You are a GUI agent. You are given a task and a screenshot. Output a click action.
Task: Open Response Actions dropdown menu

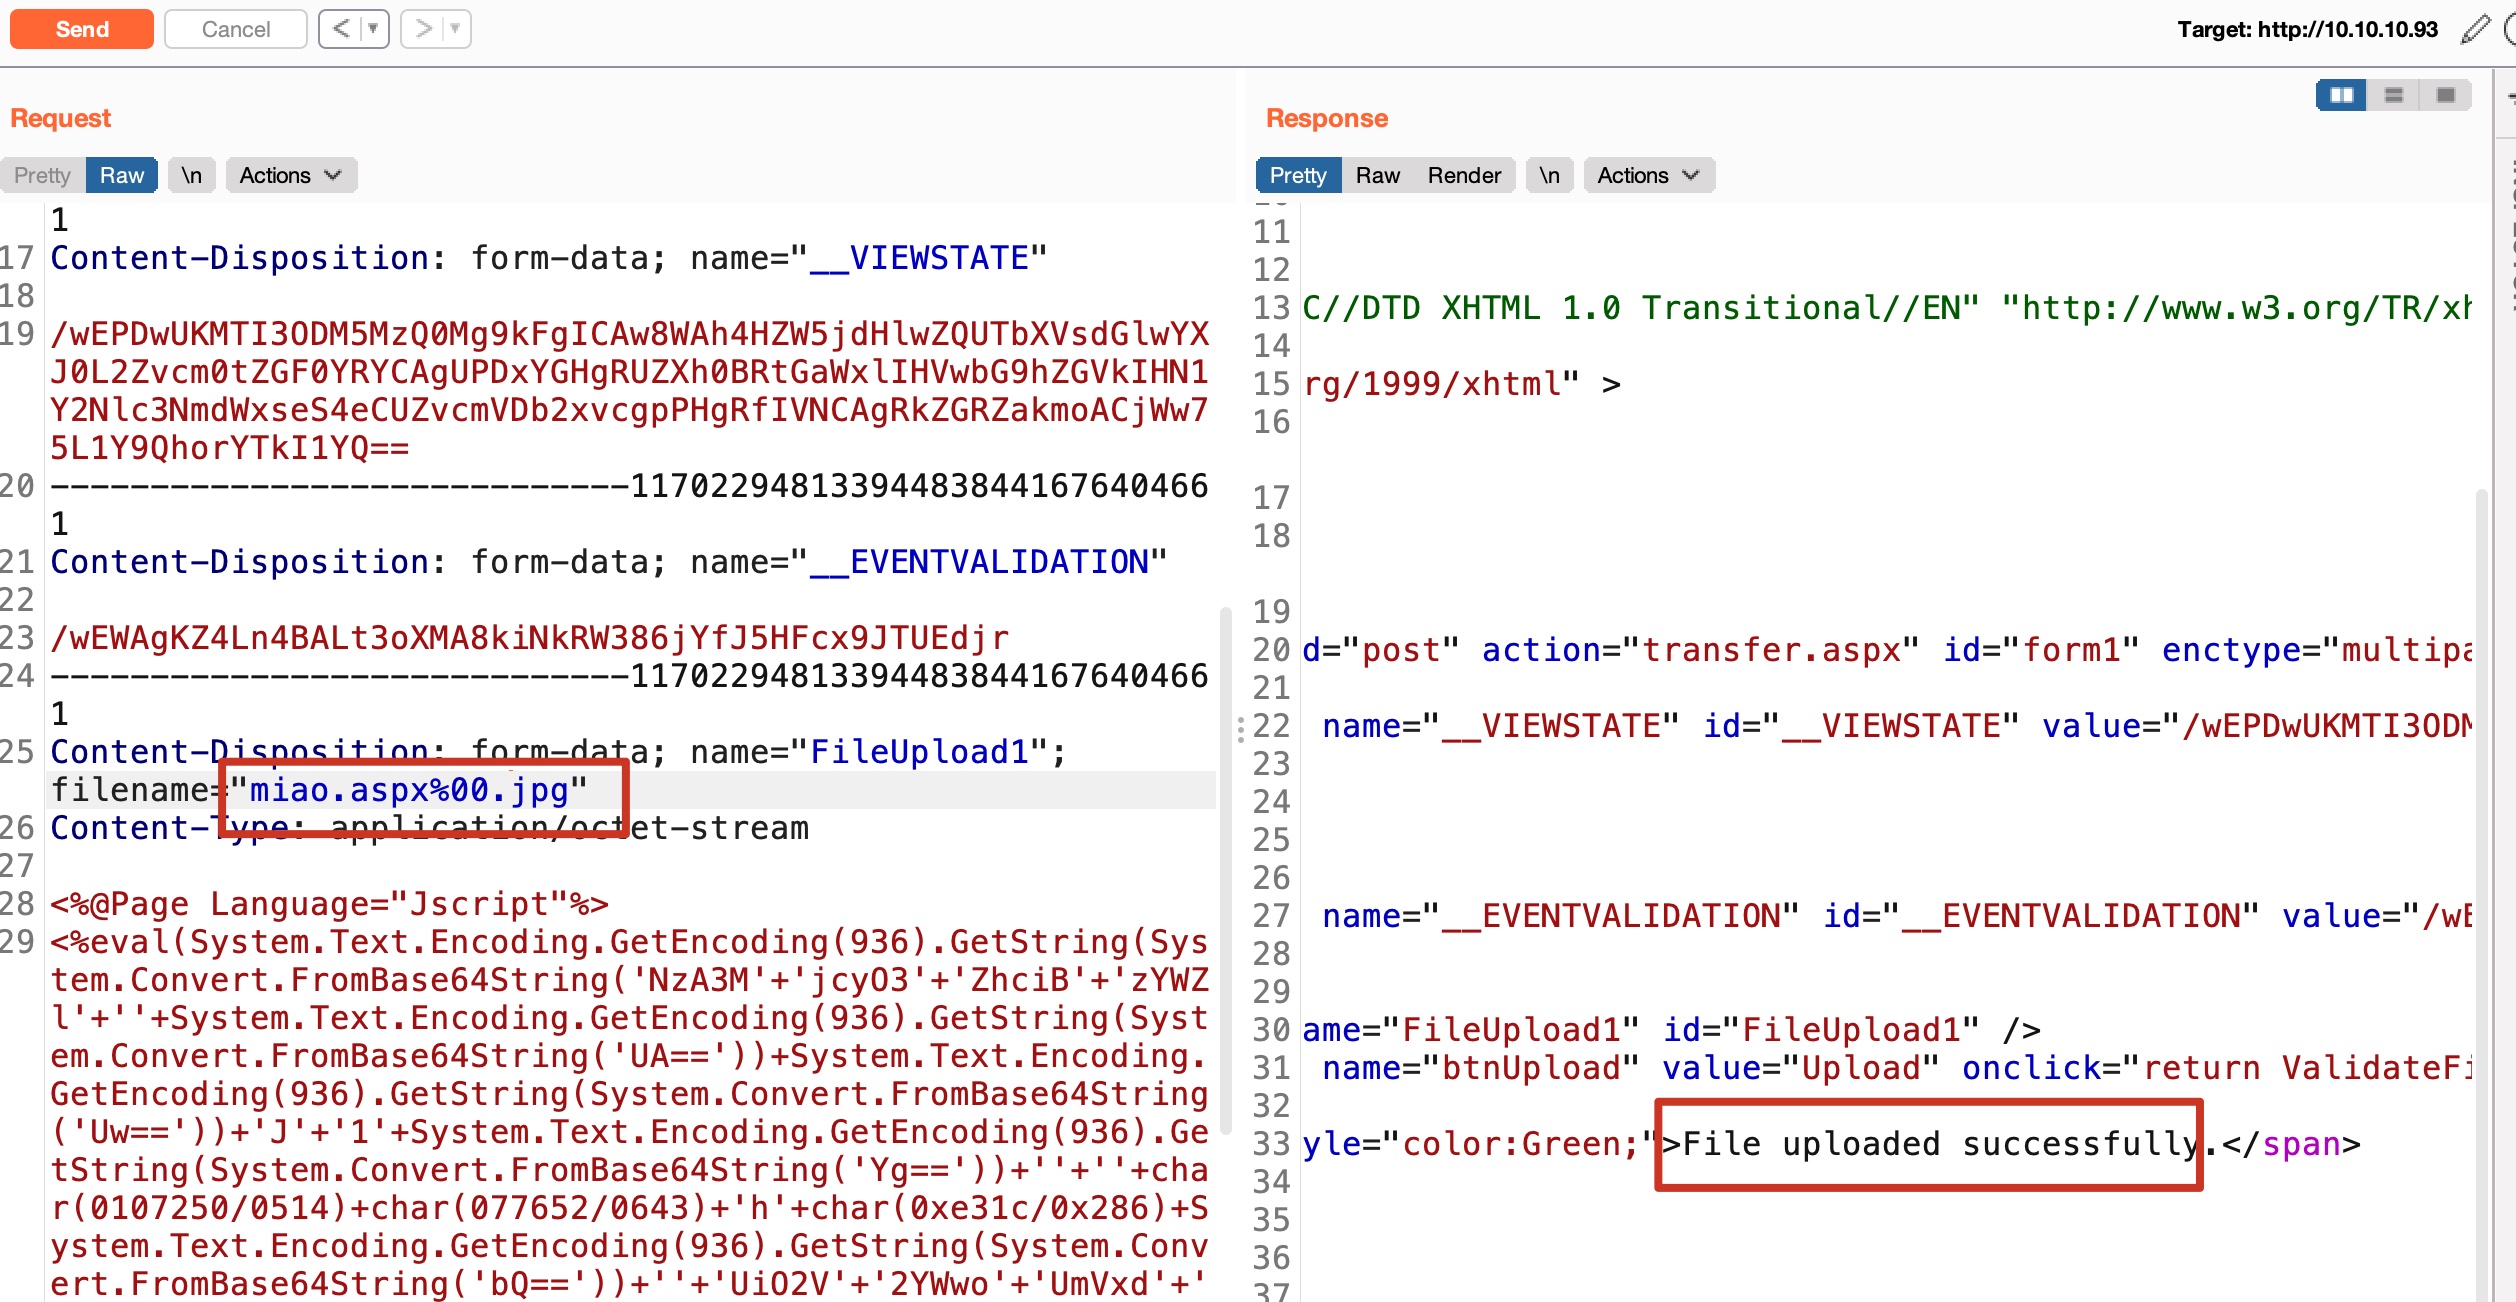click(x=1648, y=175)
